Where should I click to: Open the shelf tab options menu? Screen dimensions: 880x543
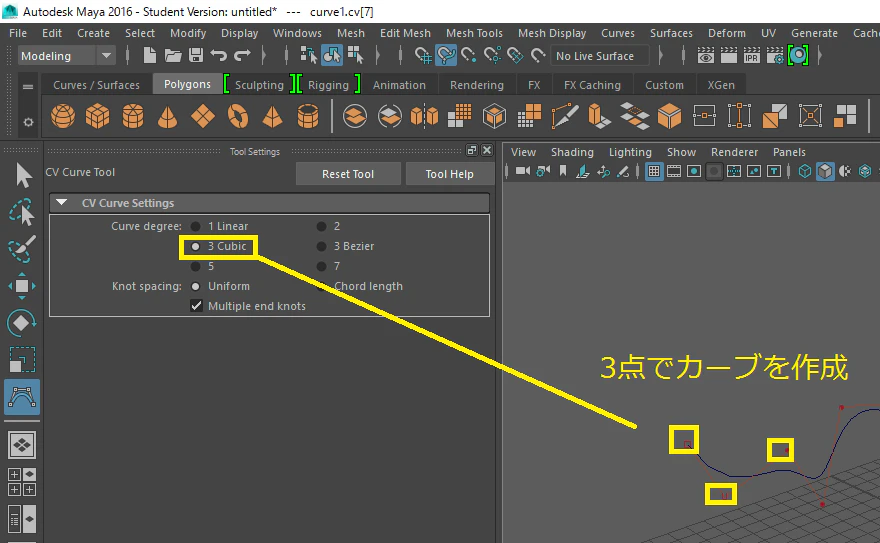(x=28, y=86)
